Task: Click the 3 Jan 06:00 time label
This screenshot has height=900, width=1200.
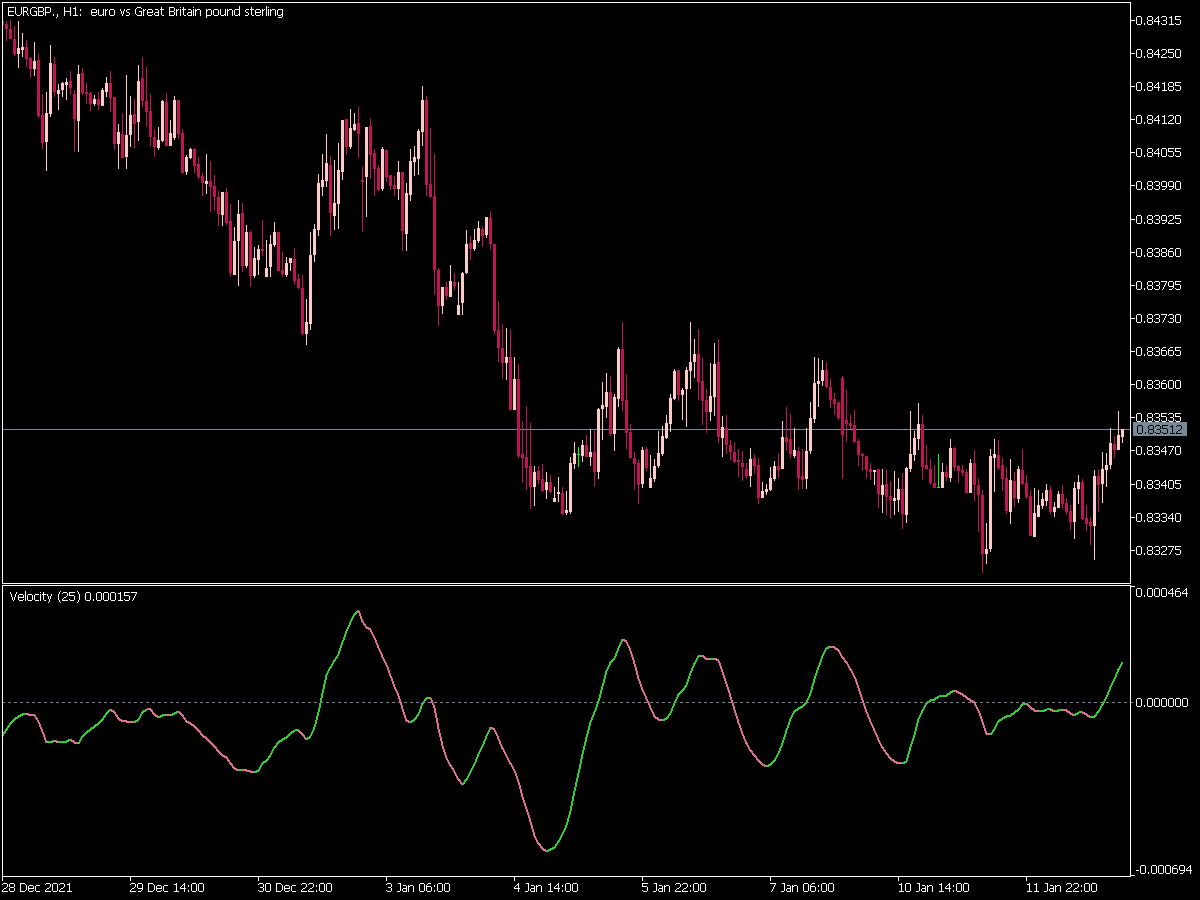Action: tap(418, 887)
